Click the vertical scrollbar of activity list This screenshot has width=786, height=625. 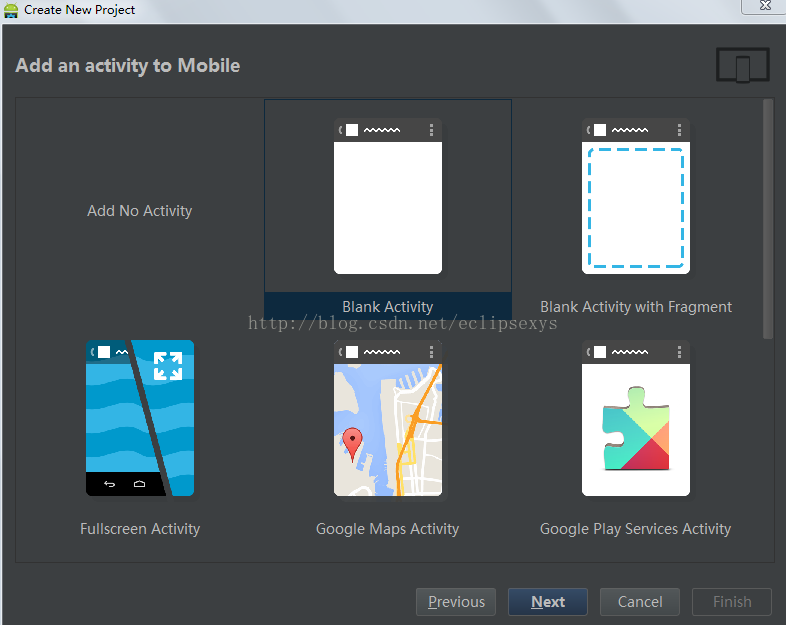[768, 219]
